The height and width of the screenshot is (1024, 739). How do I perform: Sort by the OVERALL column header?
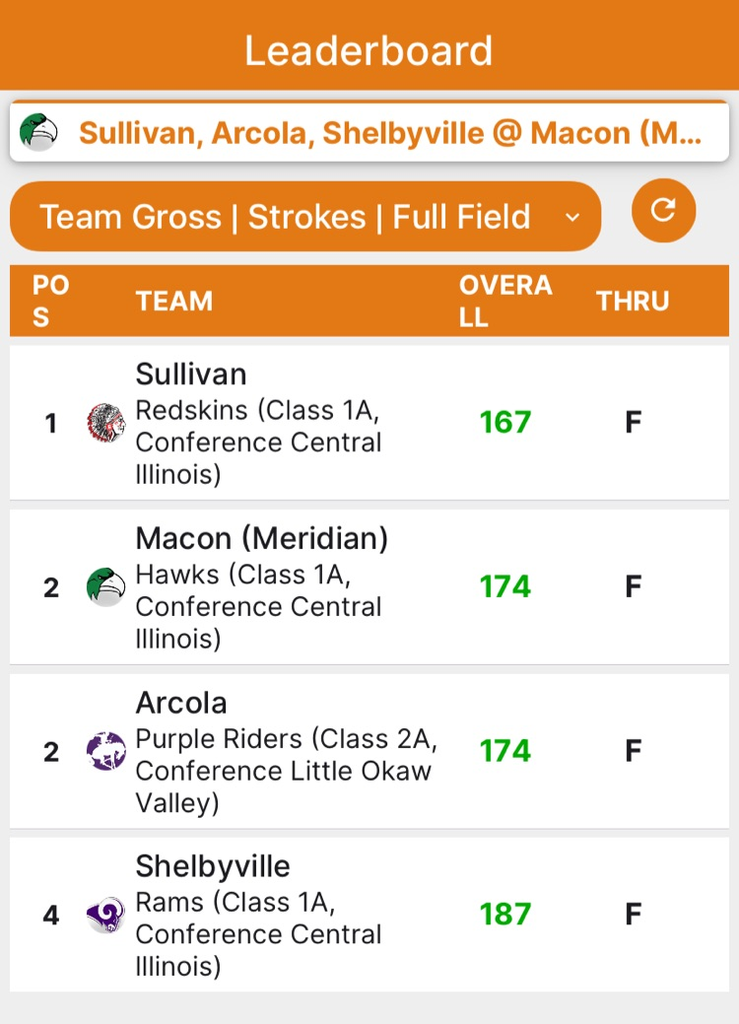point(505,301)
